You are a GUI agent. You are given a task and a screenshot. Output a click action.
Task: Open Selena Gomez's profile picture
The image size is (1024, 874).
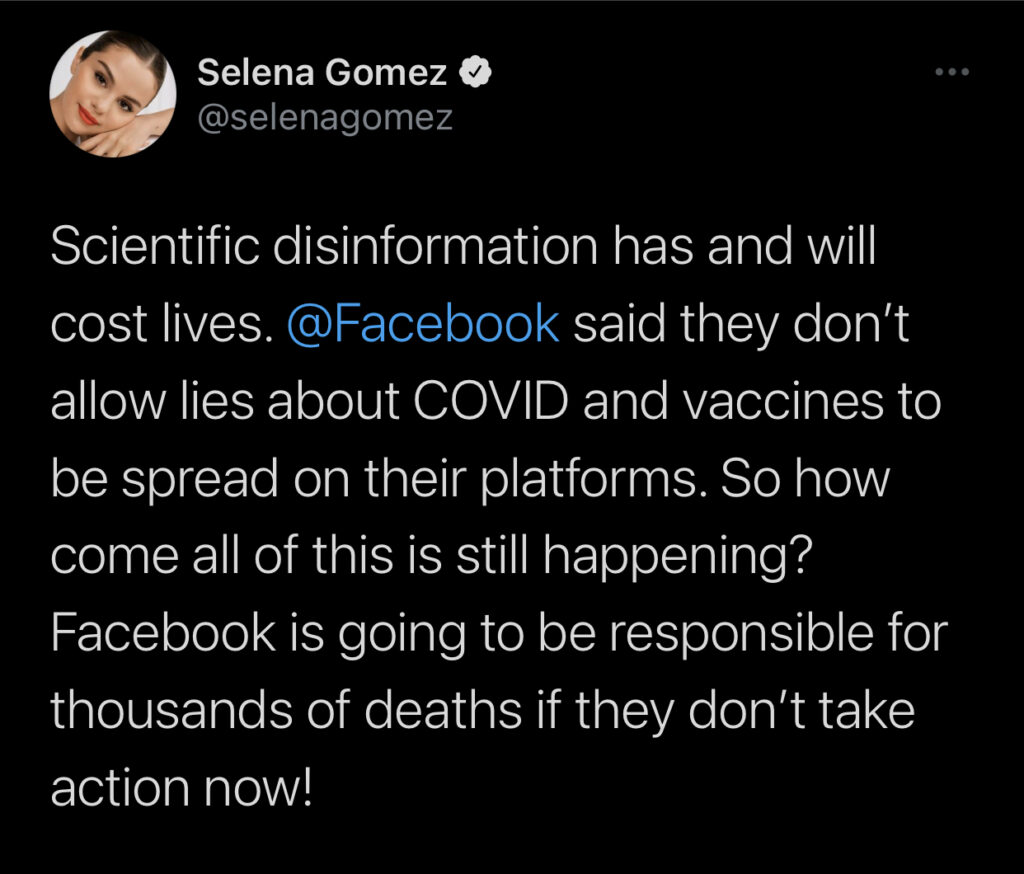click(x=113, y=94)
